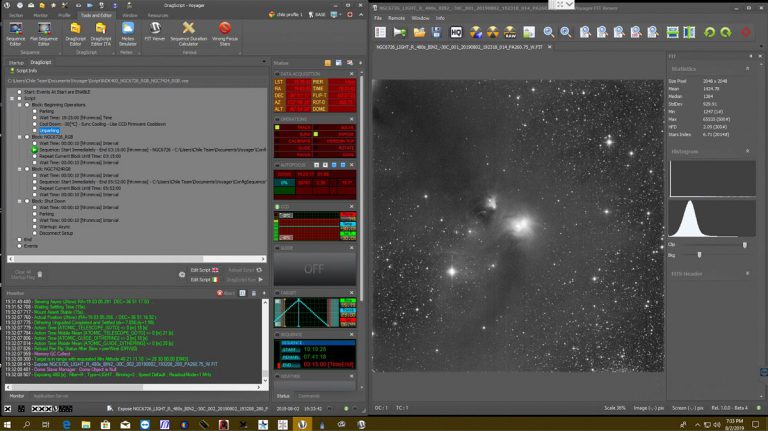
Task: Open the File menu in FIT Viewer
Action: click(x=378, y=18)
